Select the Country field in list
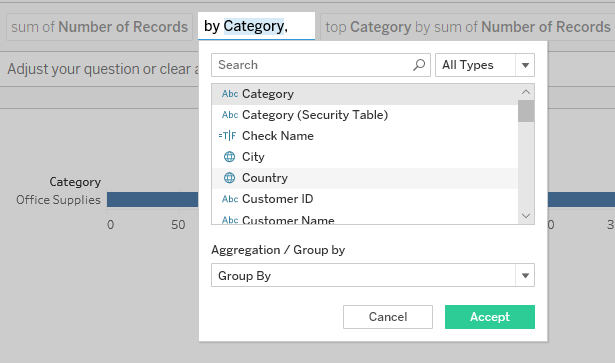The width and height of the screenshot is (615, 363). [365, 178]
